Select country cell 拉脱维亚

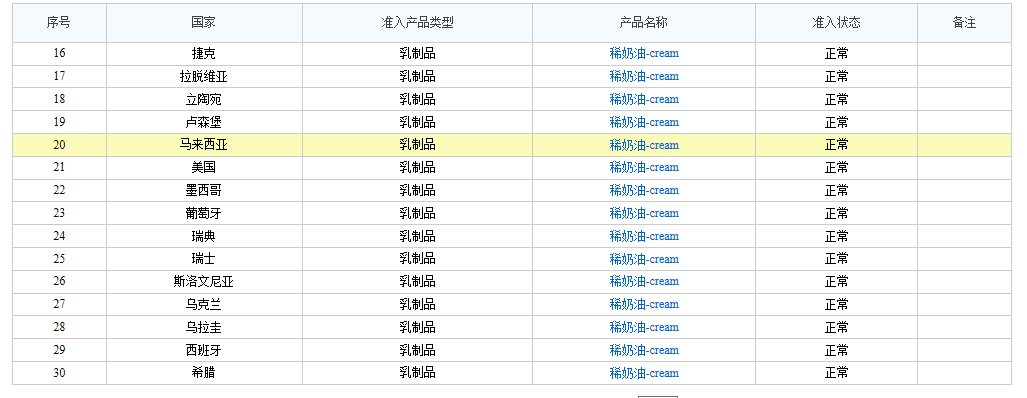click(x=204, y=77)
